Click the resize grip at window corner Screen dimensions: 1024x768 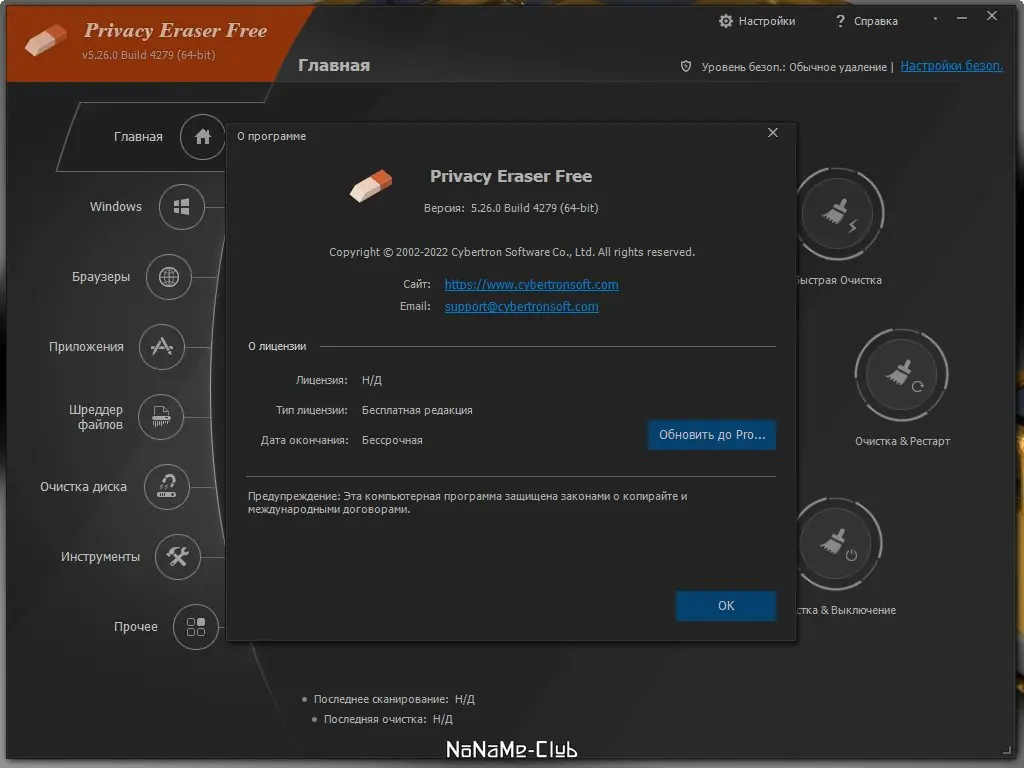tap(1006, 750)
